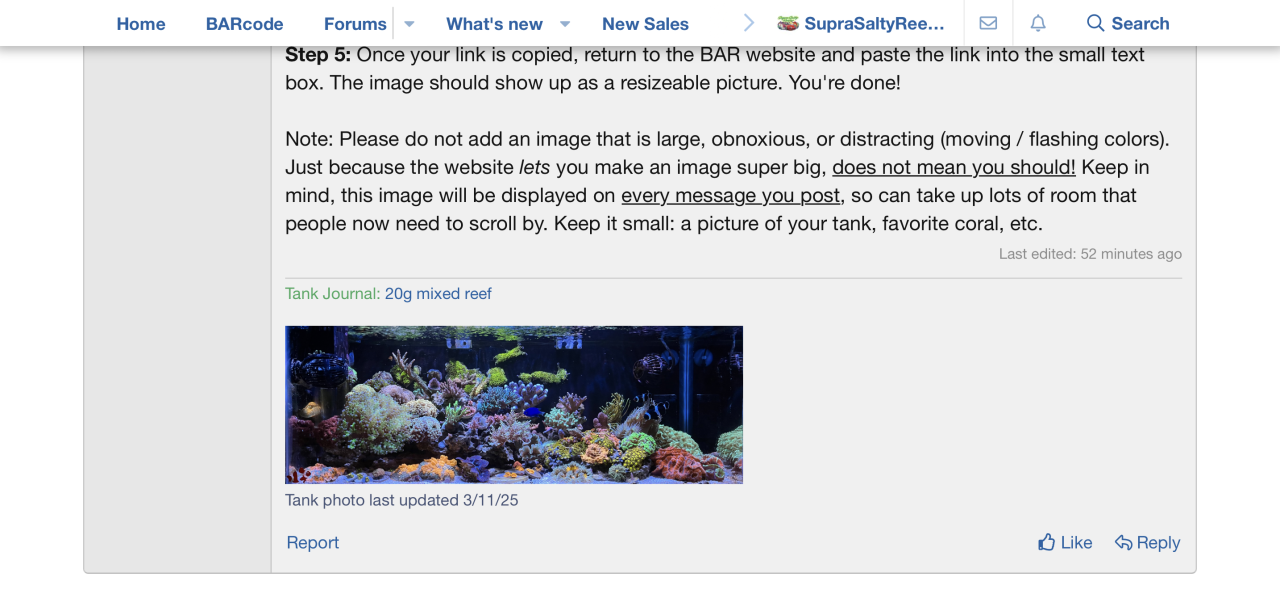Click underlined text 'every message you post'
1280x590 pixels.
(x=730, y=195)
